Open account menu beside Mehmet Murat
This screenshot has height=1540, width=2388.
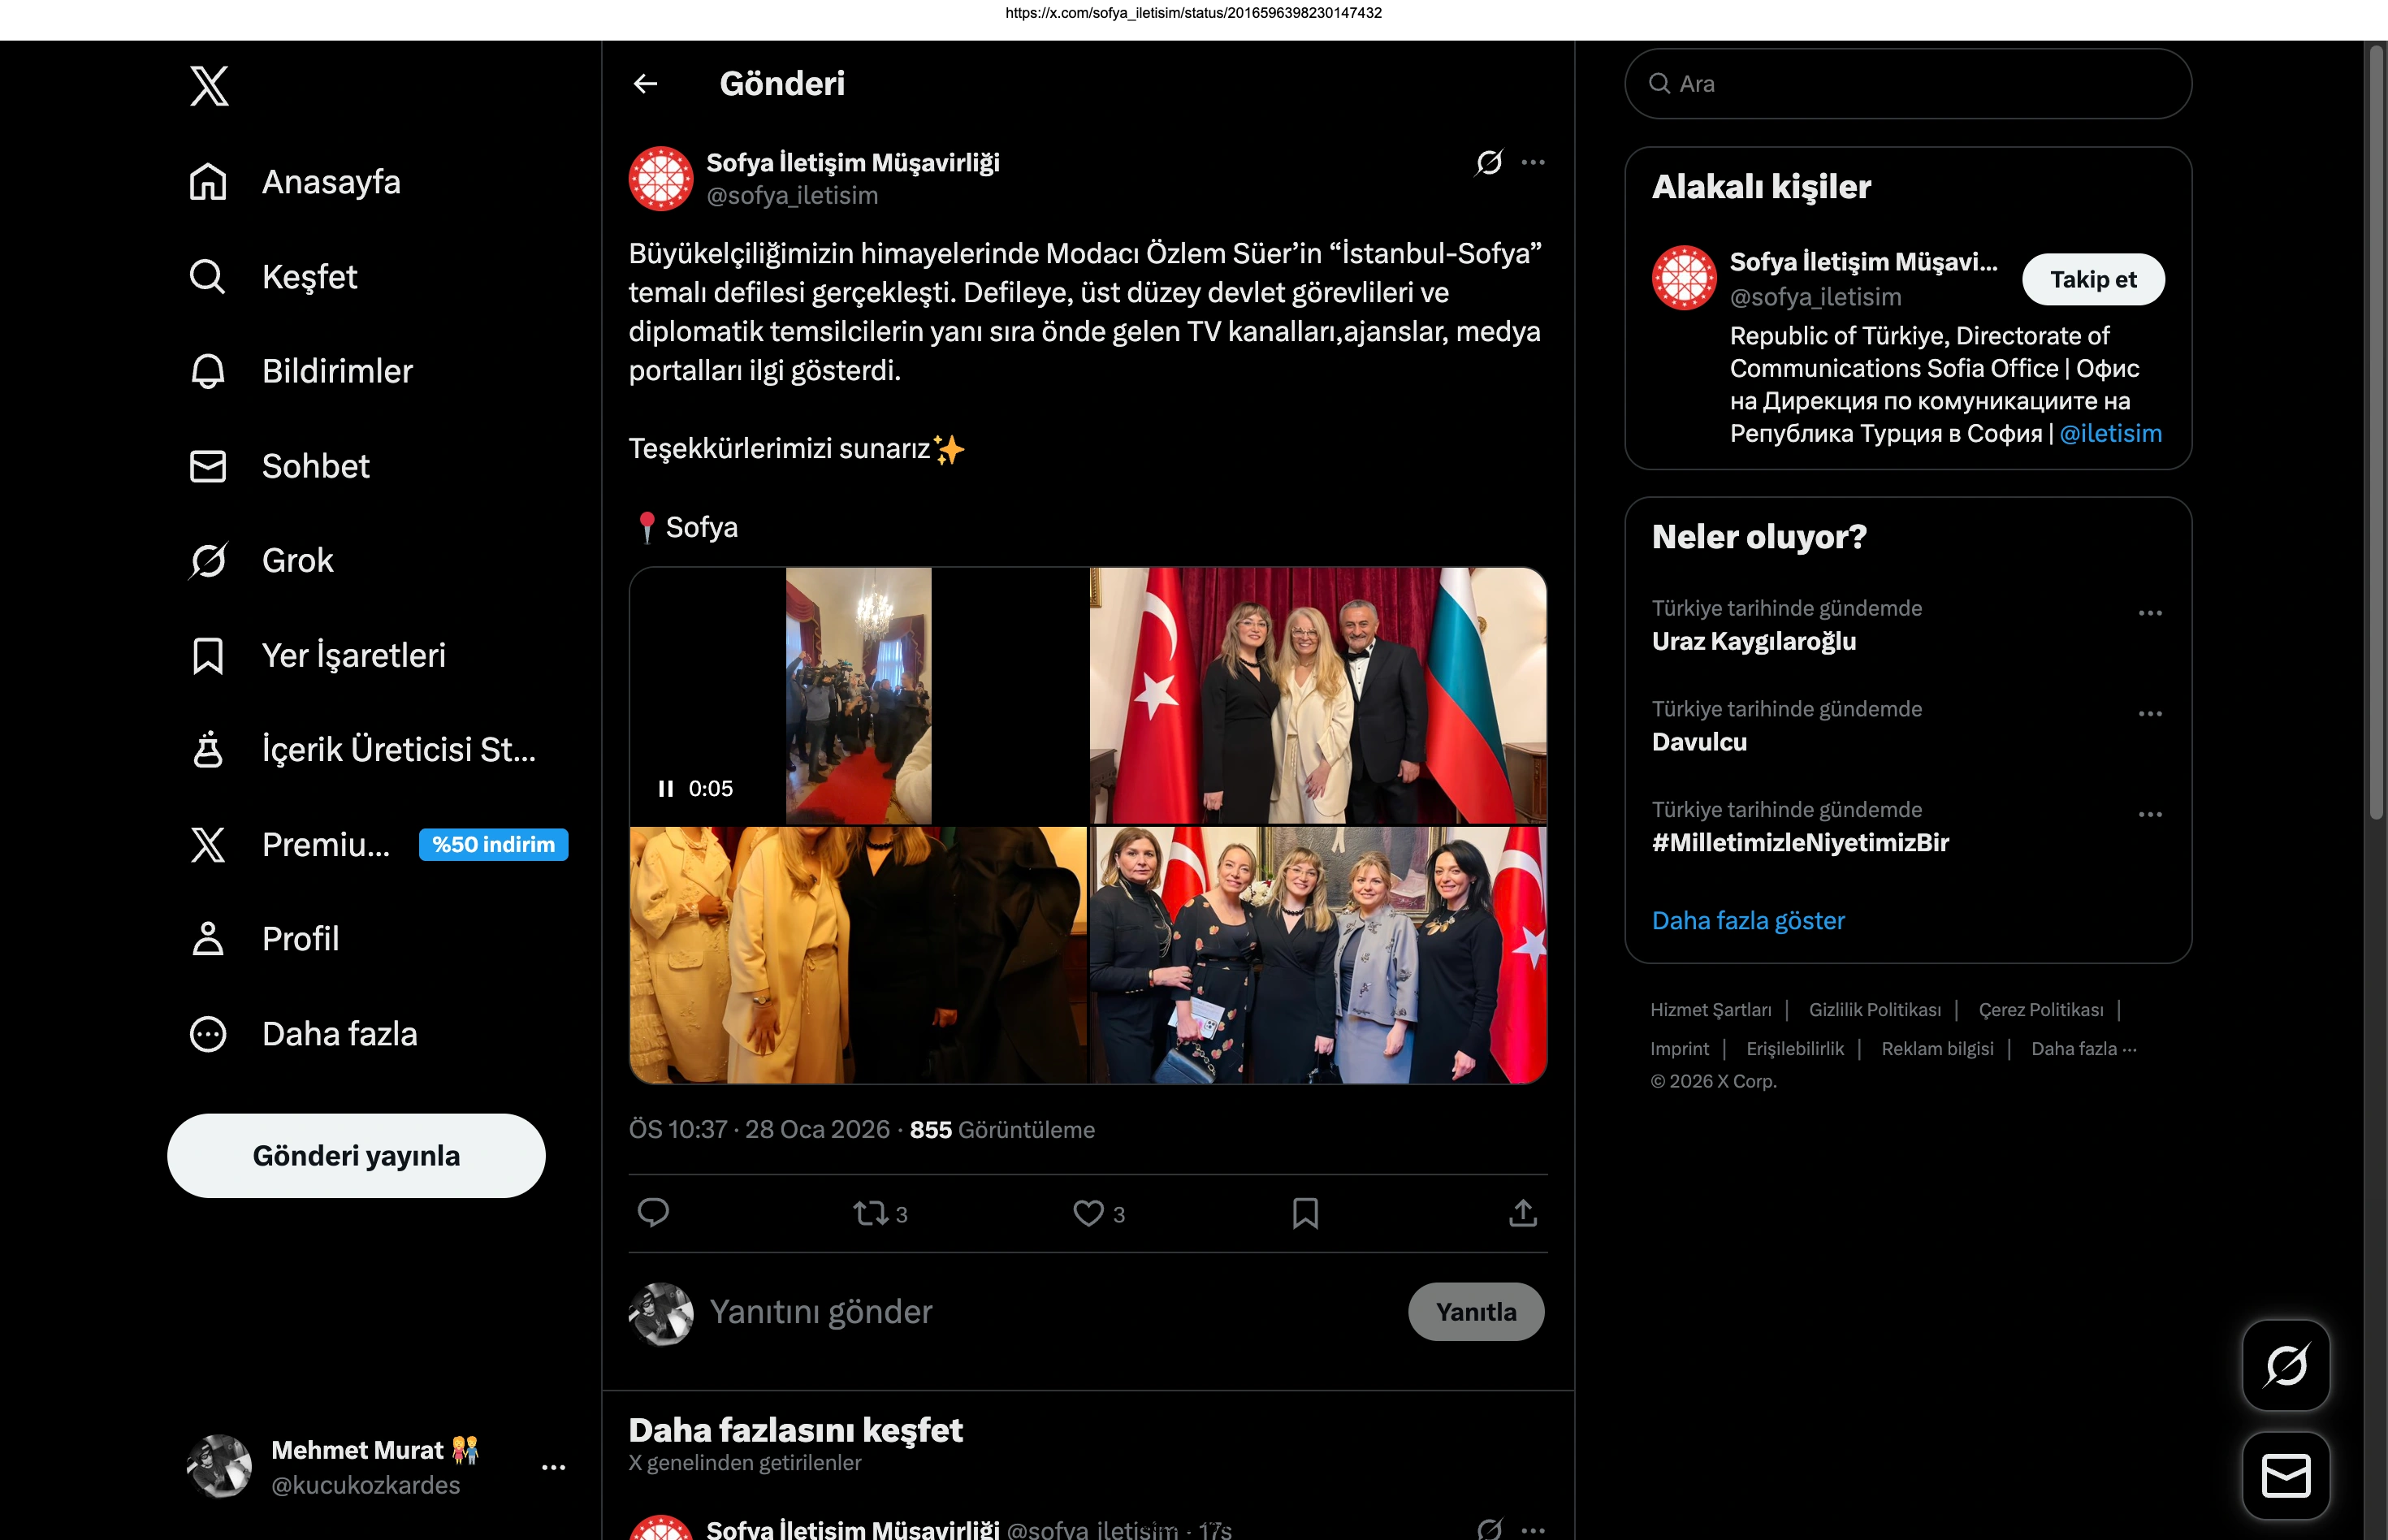tap(553, 1467)
